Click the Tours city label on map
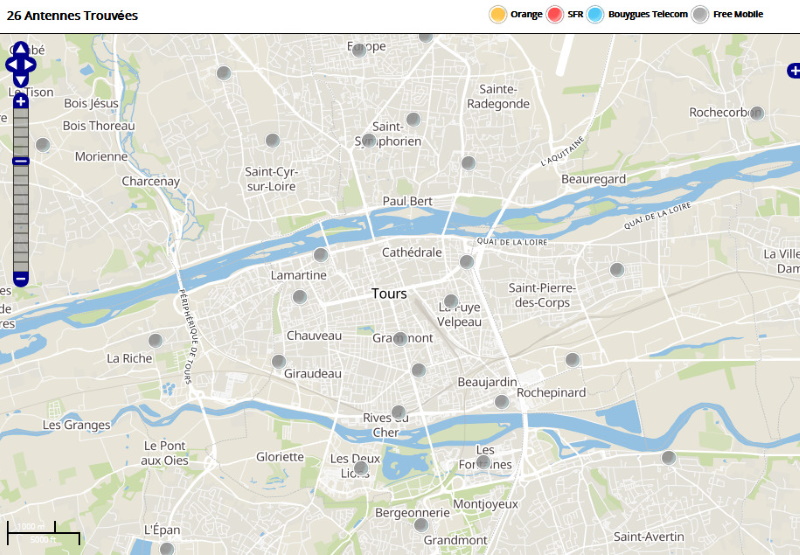This screenshot has width=800, height=555. pyautogui.click(x=389, y=294)
